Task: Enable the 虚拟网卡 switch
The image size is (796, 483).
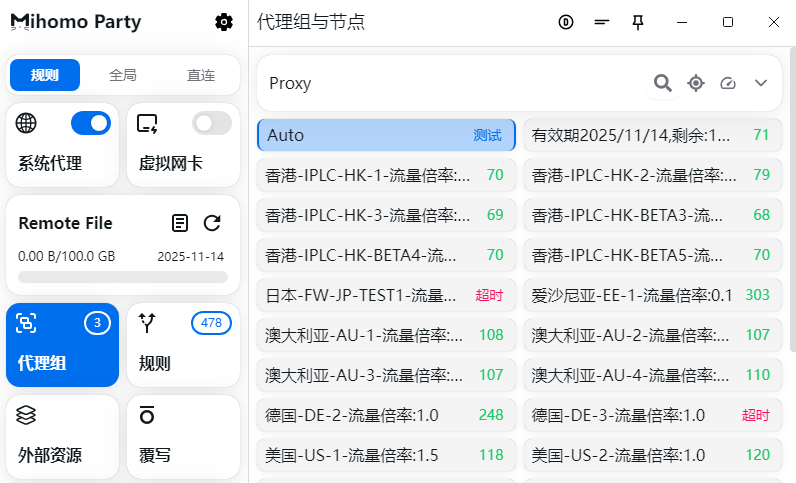Action: (x=212, y=123)
